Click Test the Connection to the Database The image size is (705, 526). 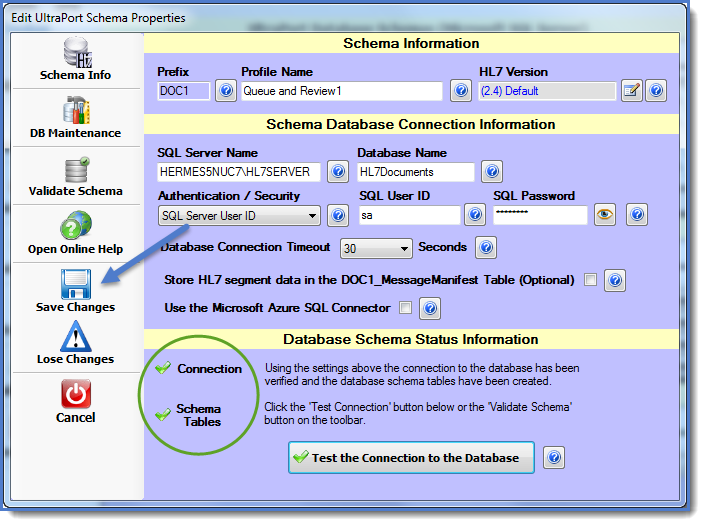click(x=411, y=458)
